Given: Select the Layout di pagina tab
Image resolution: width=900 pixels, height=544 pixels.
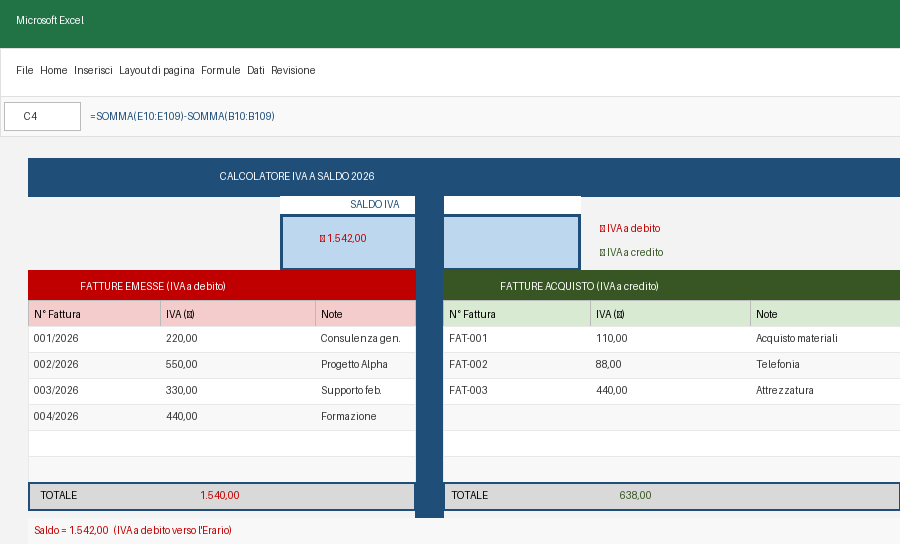Looking at the screenshot, I should pyautogui.click(x=157, y=70).
